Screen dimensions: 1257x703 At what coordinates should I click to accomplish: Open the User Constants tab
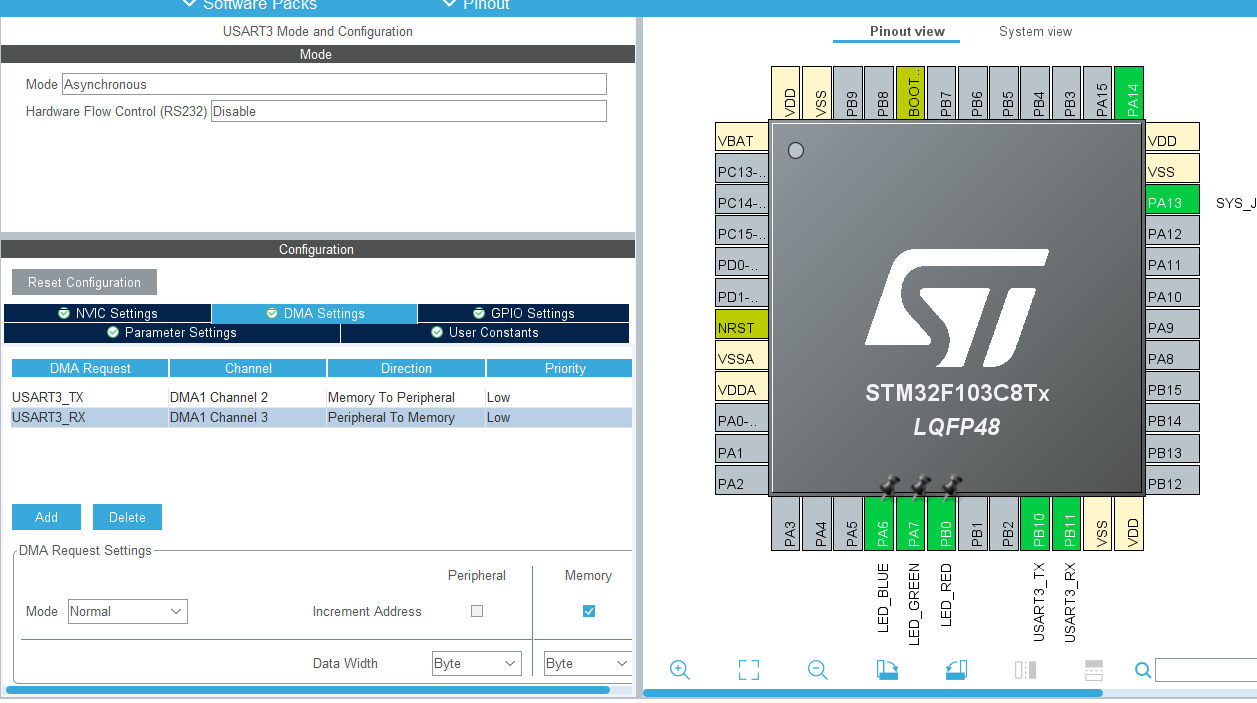(x=485, y=332)
